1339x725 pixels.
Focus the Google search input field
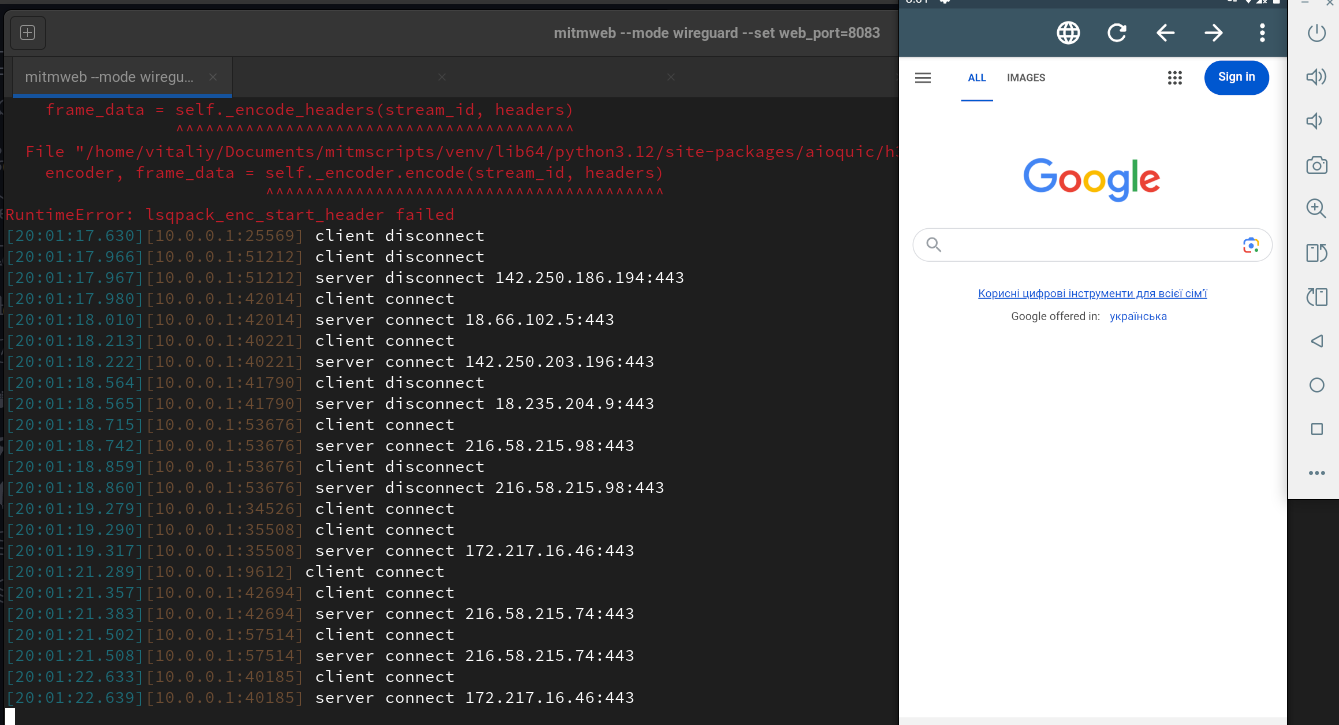[x=1092, y=245]
